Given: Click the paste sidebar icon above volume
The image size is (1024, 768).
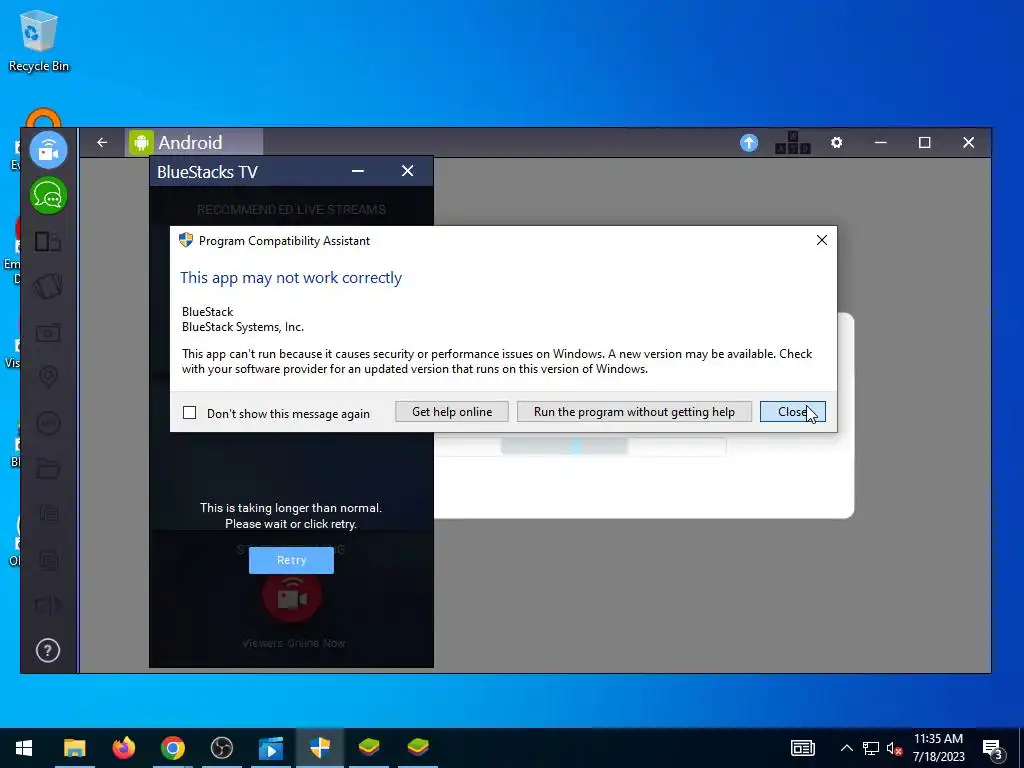Looking at the screenshot, I should 48,560.
